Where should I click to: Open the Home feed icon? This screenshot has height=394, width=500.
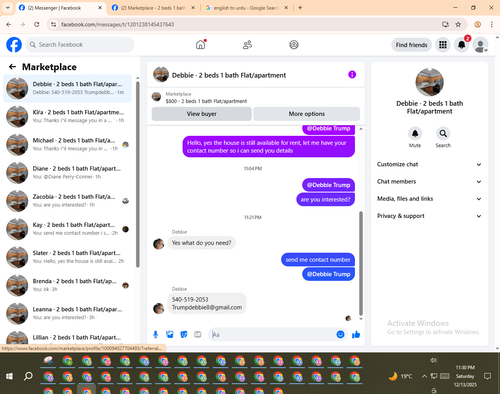pyautogui.click(x=201, y=44)
